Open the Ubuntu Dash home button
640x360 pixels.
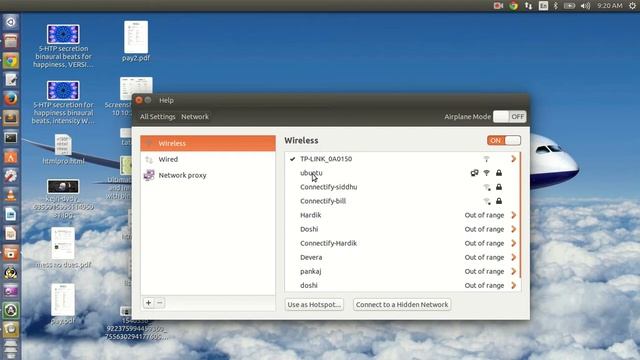[x=11, y=22]
